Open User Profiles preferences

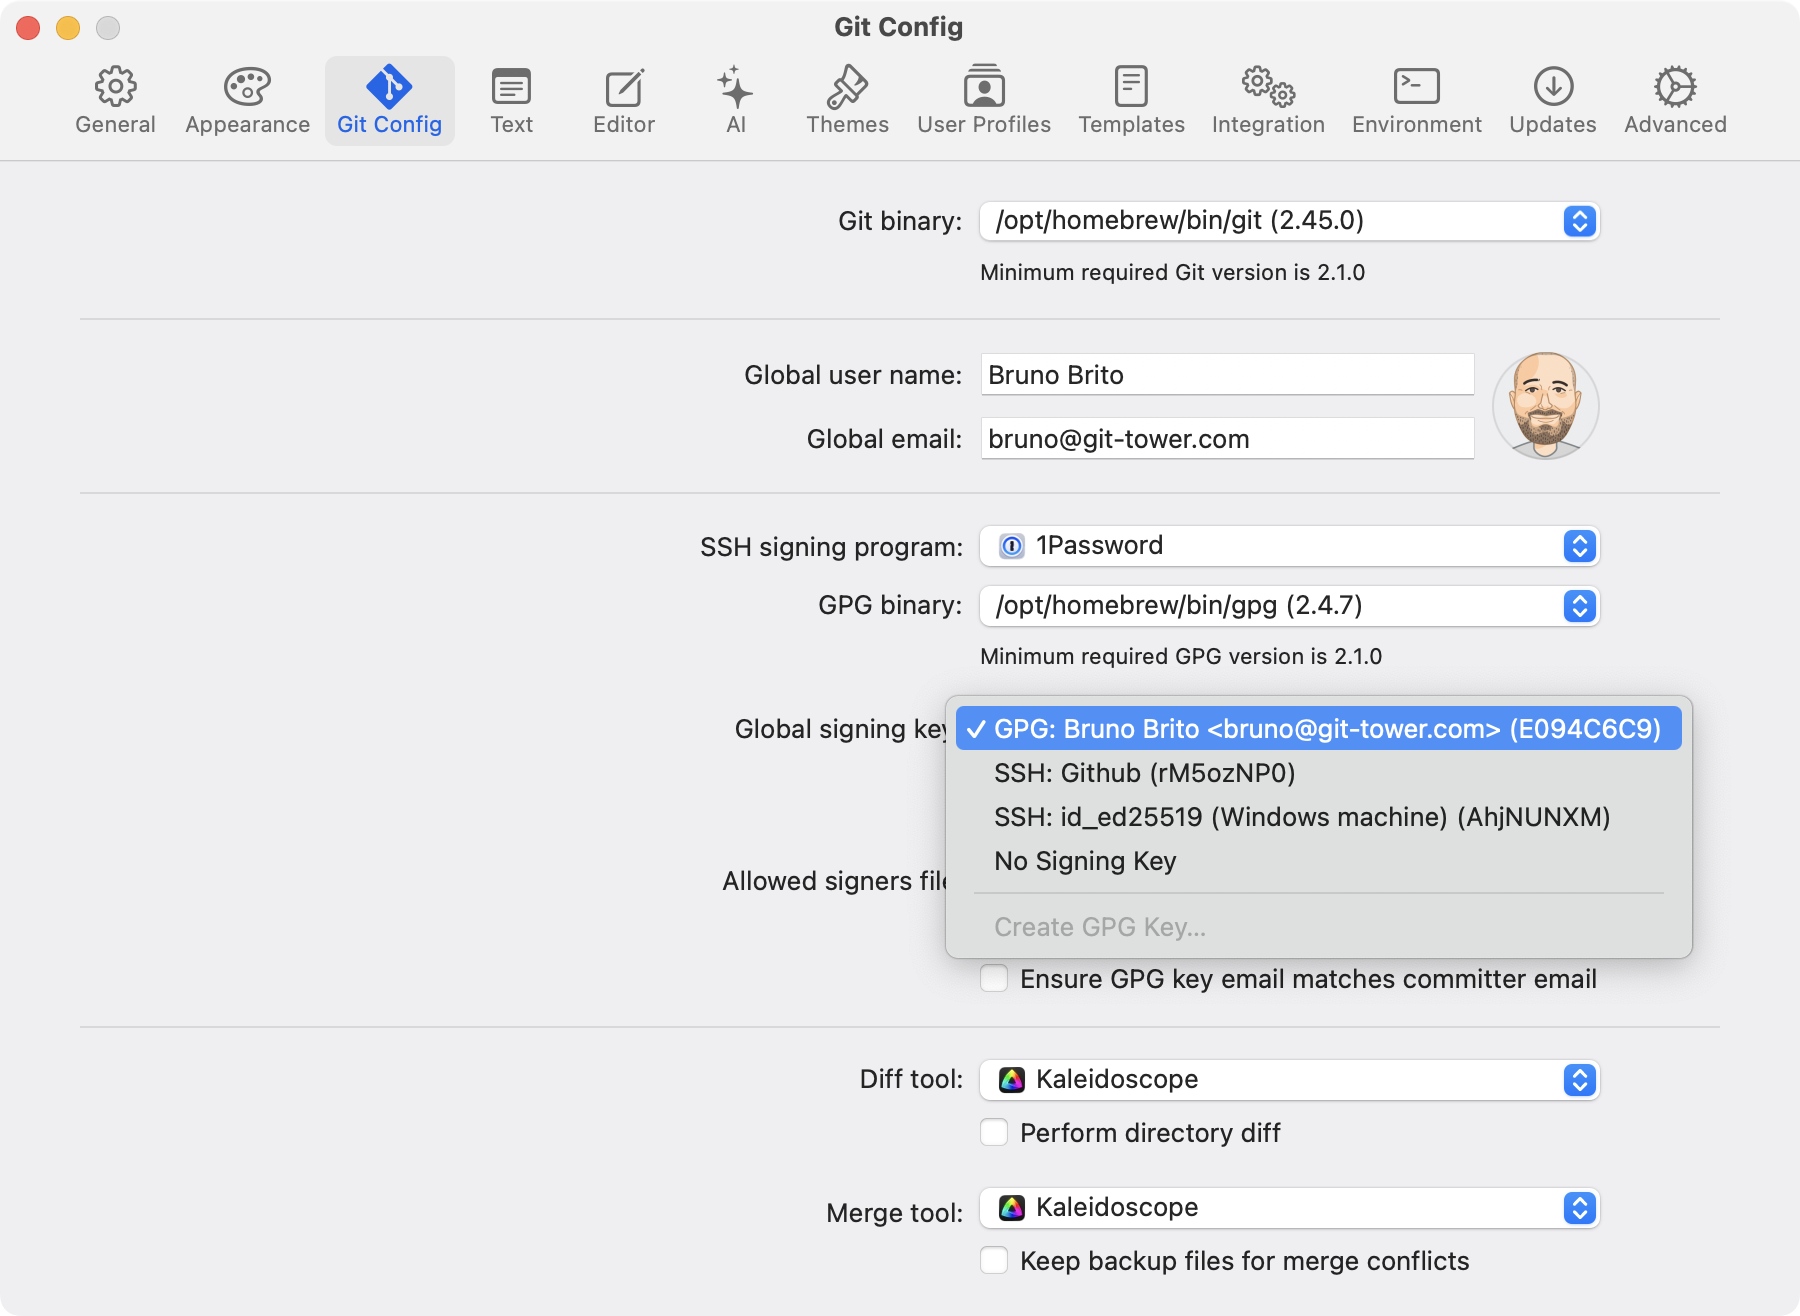pos(984,101)
